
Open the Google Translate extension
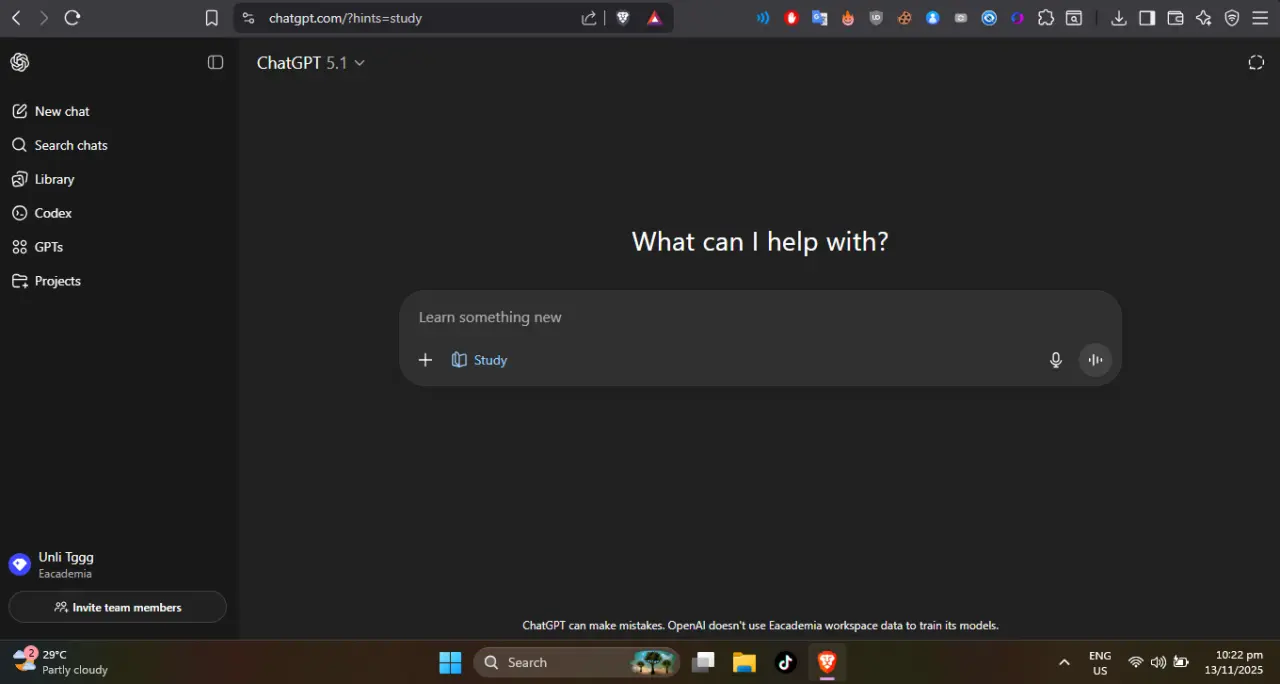click(820, 18)
